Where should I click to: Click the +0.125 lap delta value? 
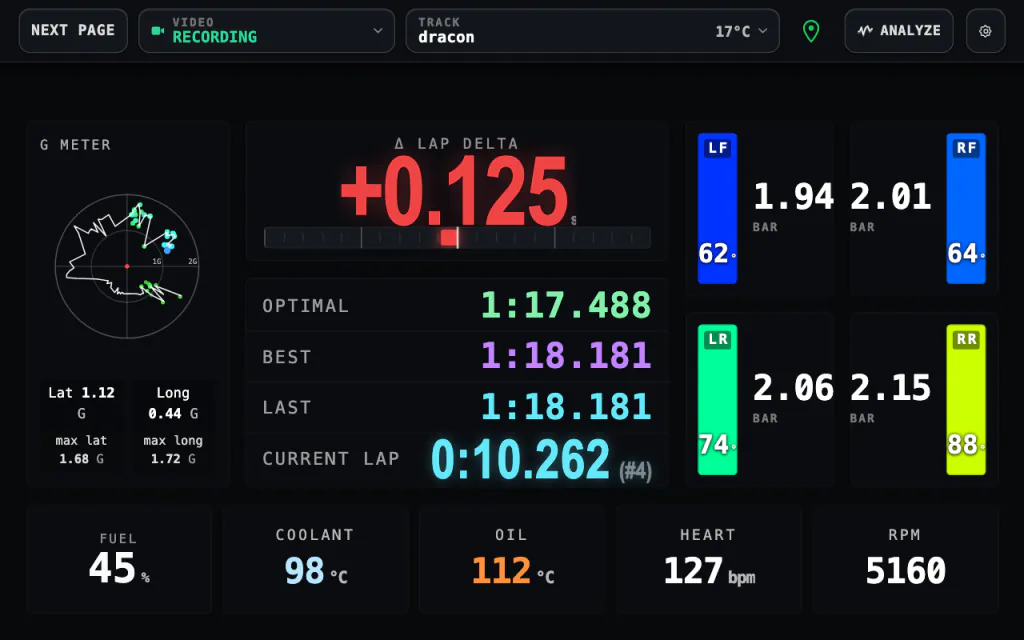tap(454, 191)
